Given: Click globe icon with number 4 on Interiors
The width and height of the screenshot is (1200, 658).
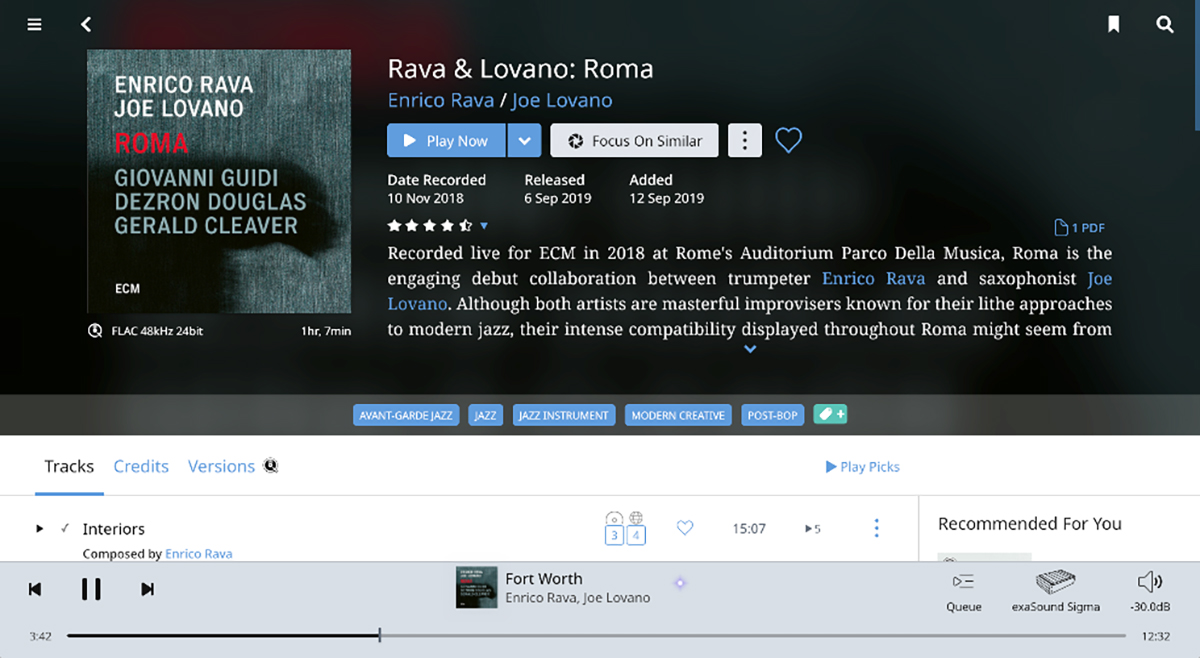Looking at the screenshot, I should click(636, 529).
